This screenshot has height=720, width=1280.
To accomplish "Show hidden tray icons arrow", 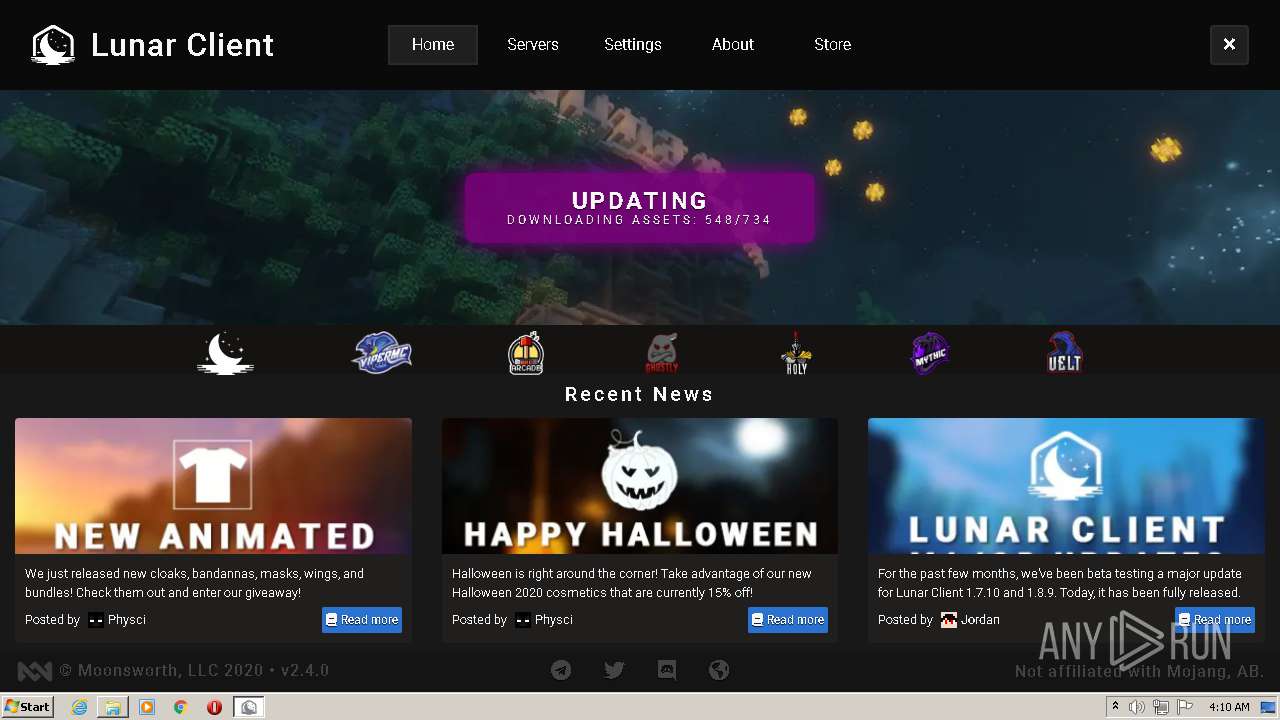I will tap(1115, 707).
